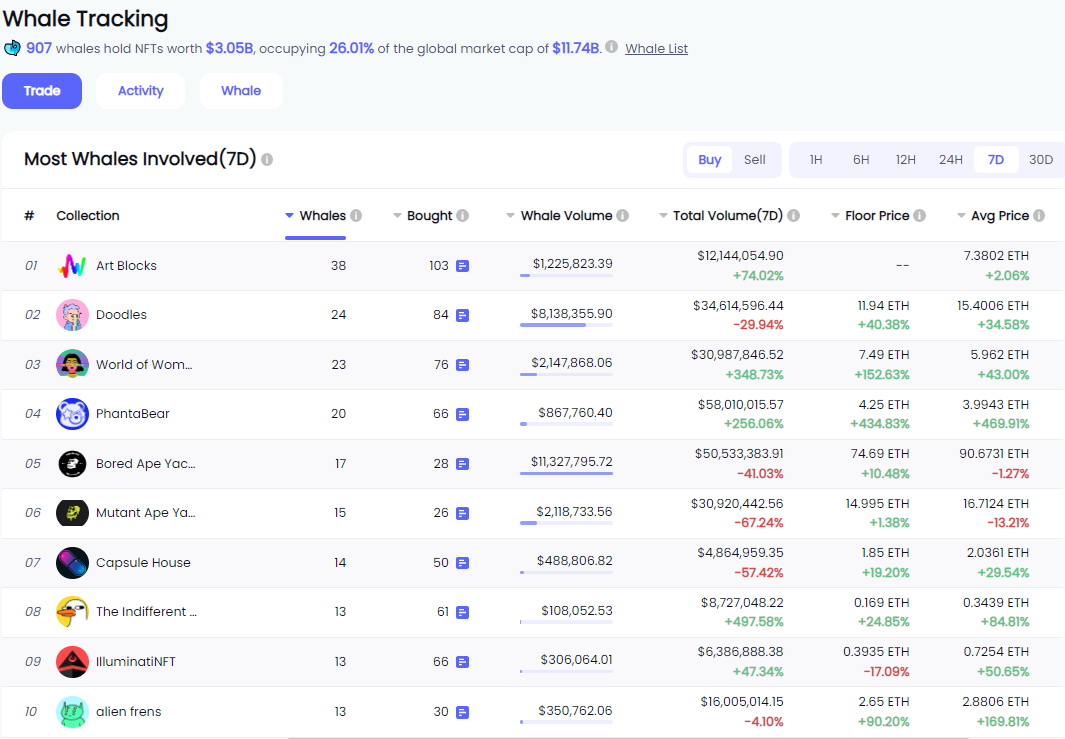
Task: Click Art Blocks total volume $12,144,054.90
Action: pyautogui.click(x=740, y=255)
